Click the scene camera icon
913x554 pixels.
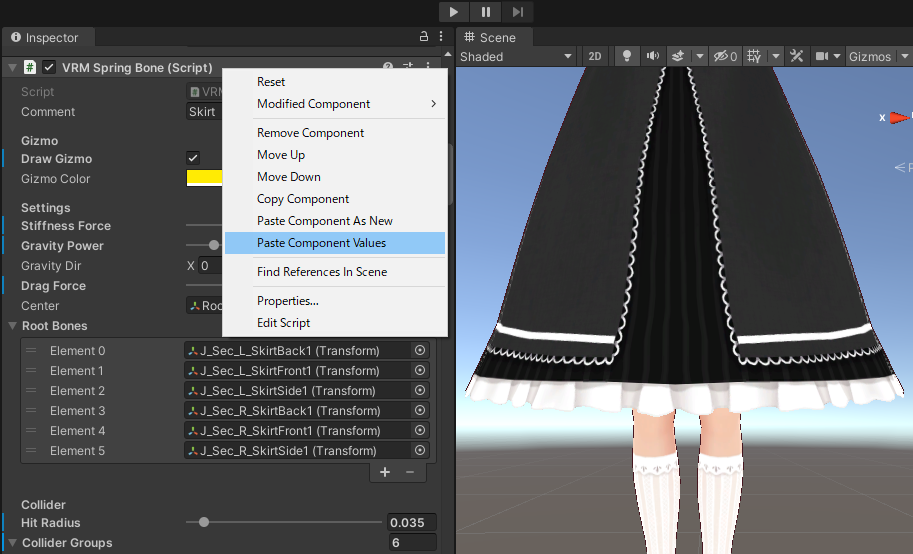coord(822,57)
